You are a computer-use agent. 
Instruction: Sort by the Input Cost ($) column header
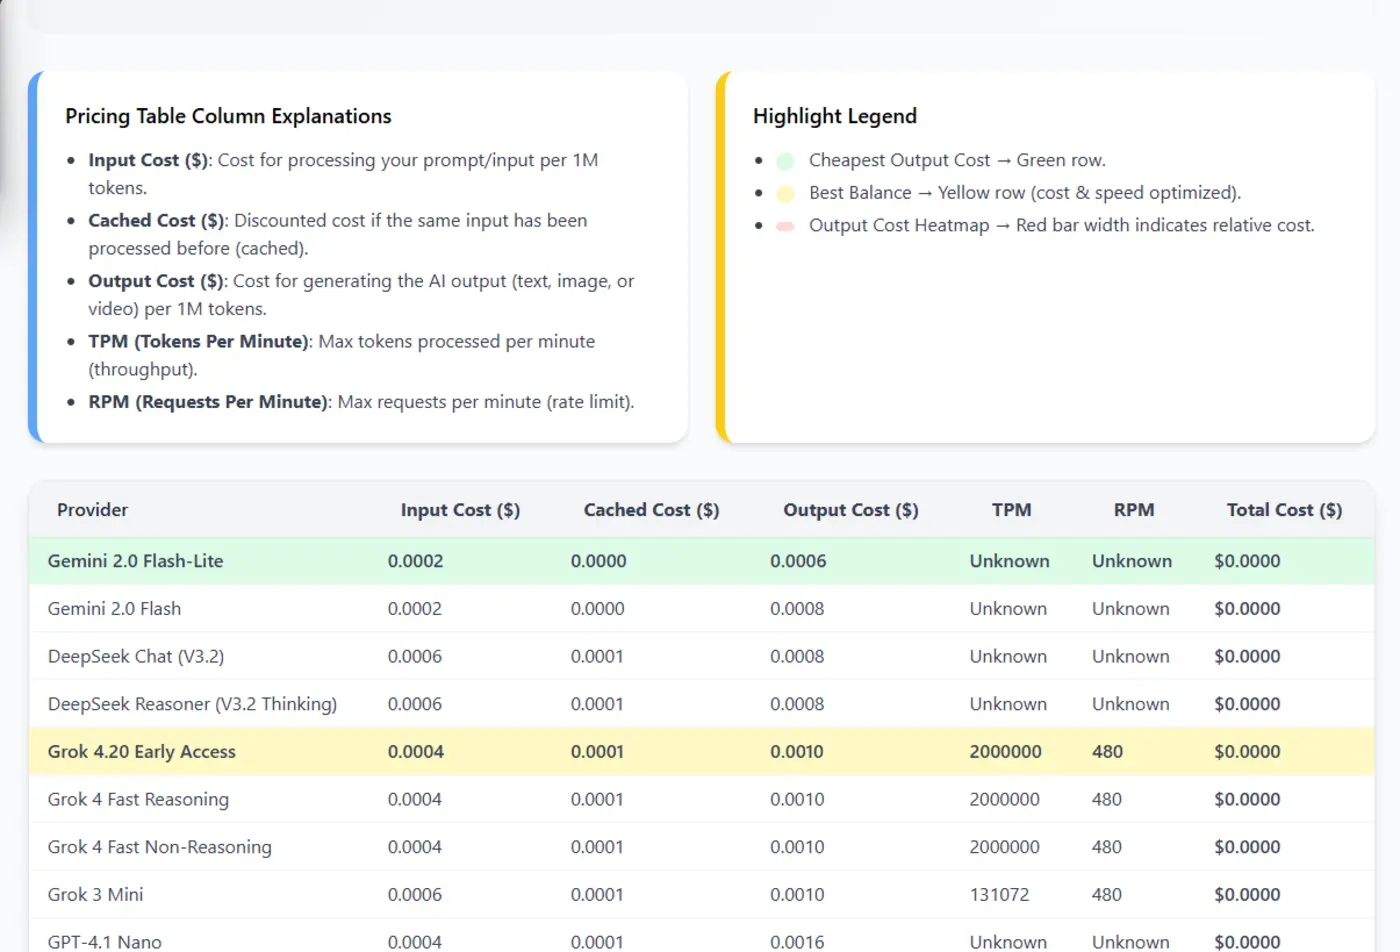[x=460, y=510]
